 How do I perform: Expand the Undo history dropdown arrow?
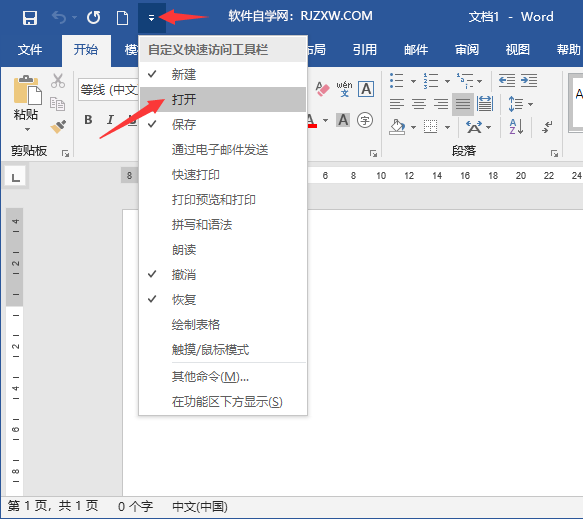[74, 17]
